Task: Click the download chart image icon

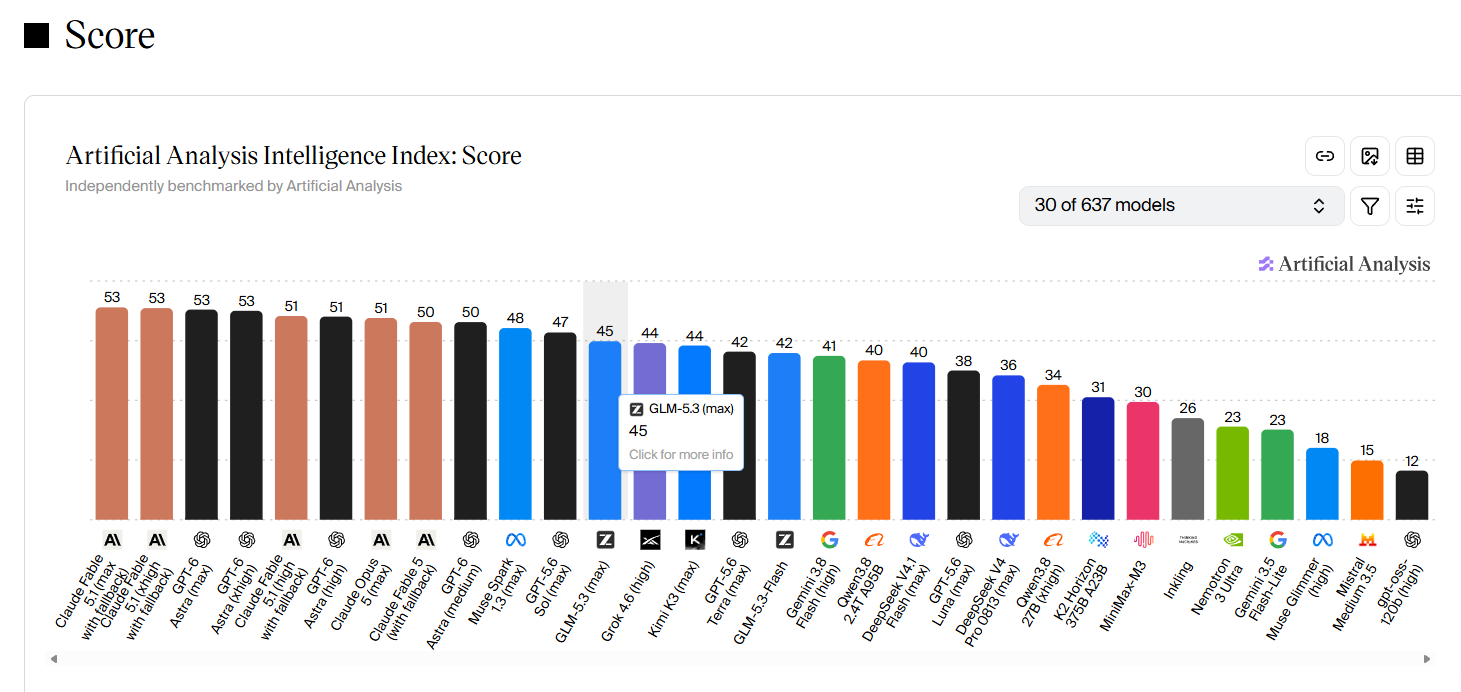Action: point(1370,156)
